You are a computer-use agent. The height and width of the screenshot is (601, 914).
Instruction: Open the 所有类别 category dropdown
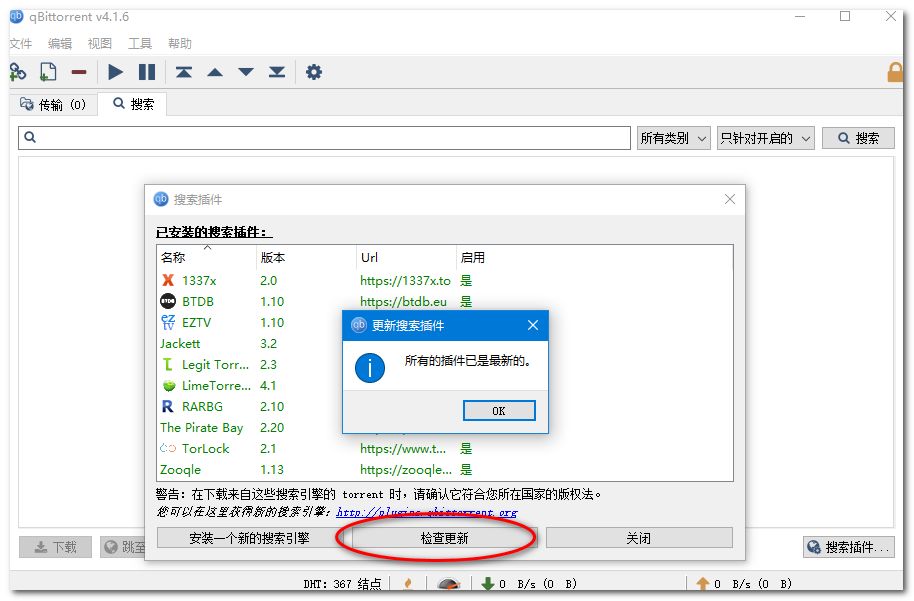pyautogui.click(x=673, y=138)
